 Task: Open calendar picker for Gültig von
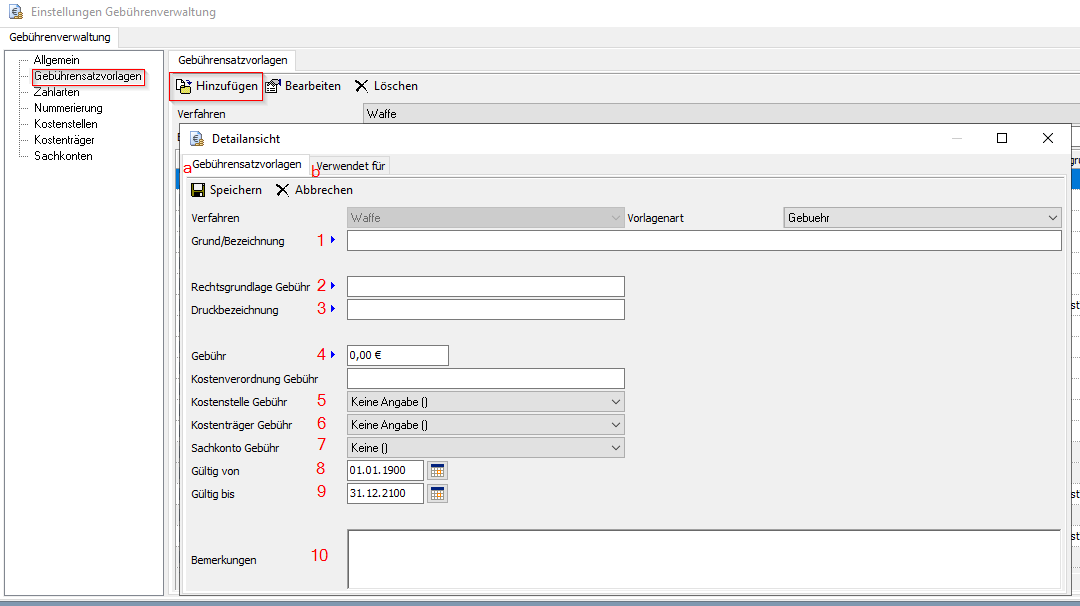438,470
